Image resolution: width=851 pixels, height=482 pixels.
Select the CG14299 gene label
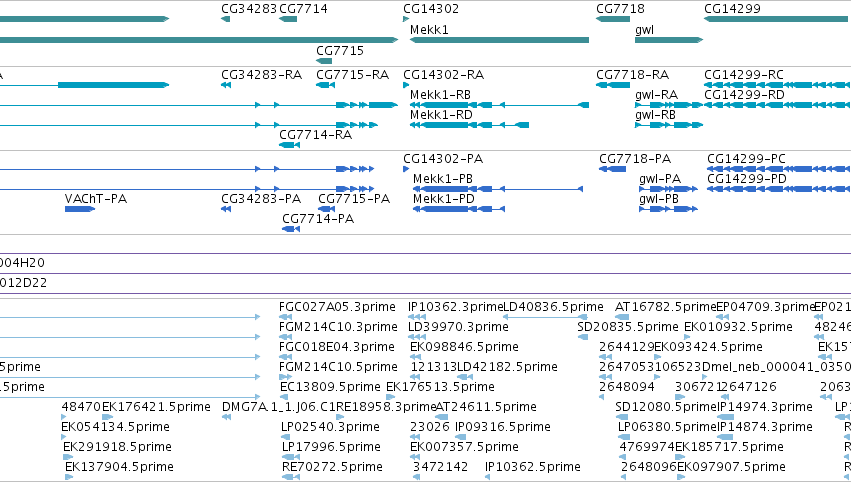click(732, 9)
